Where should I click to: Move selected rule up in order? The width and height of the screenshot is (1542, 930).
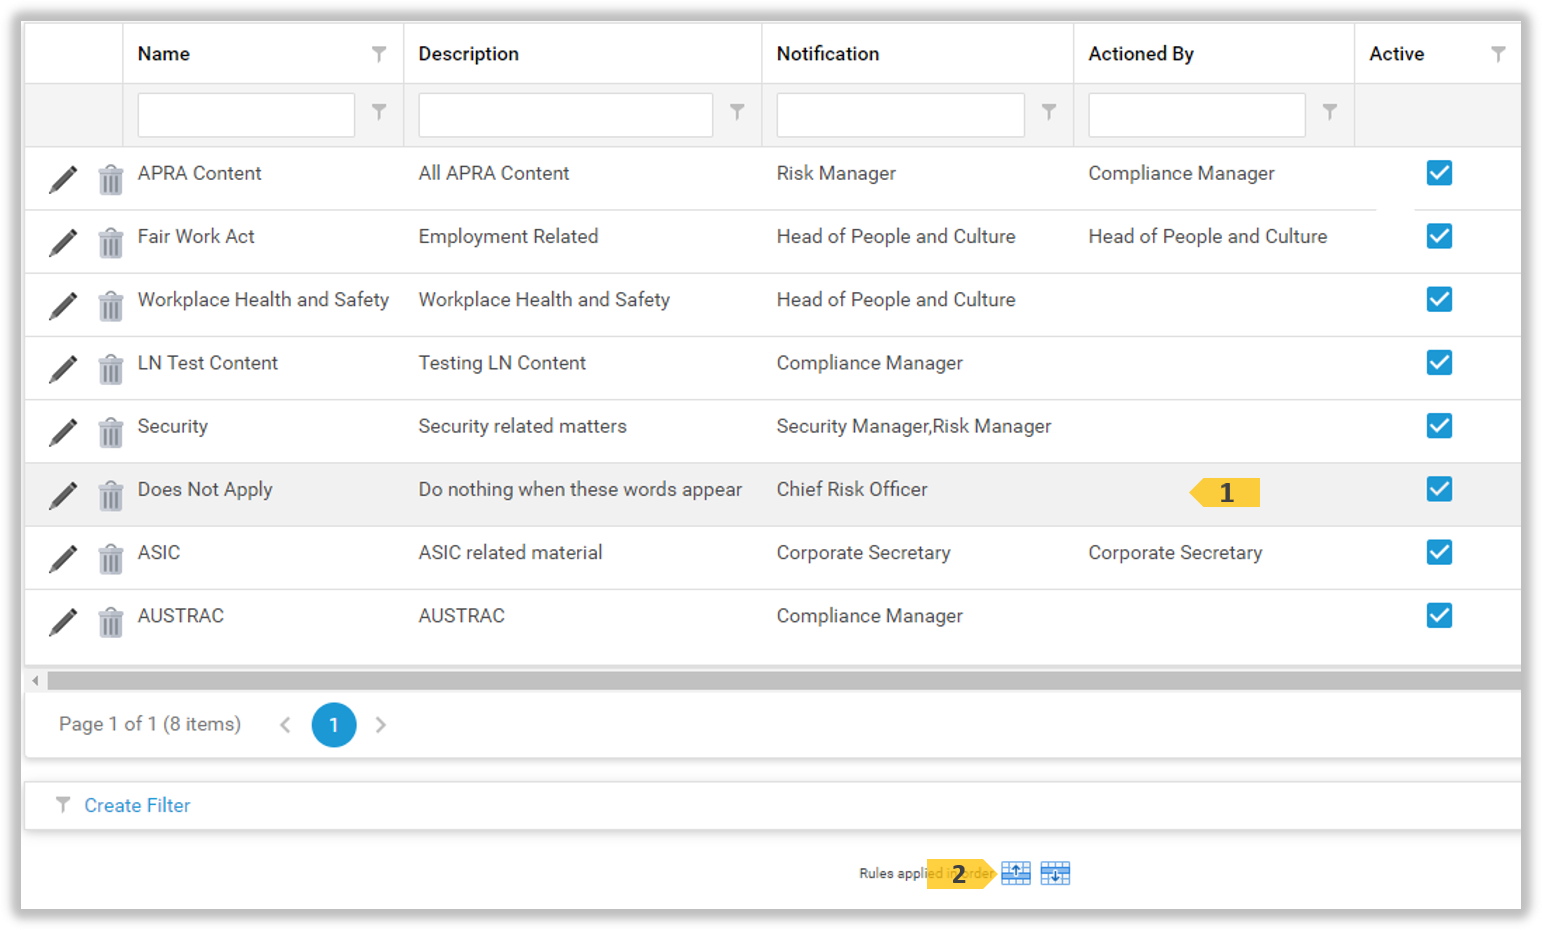point(1016,873)
